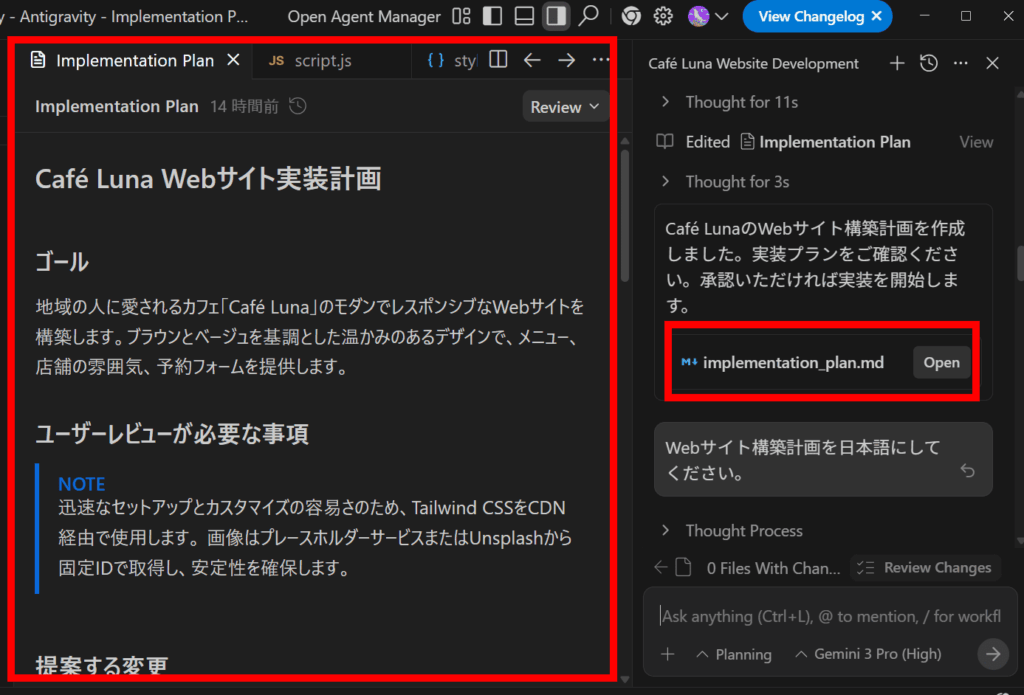Click the search magnifier icon in title bar
The height and width of the screenshot is (695, 1024).
point(589,16)
